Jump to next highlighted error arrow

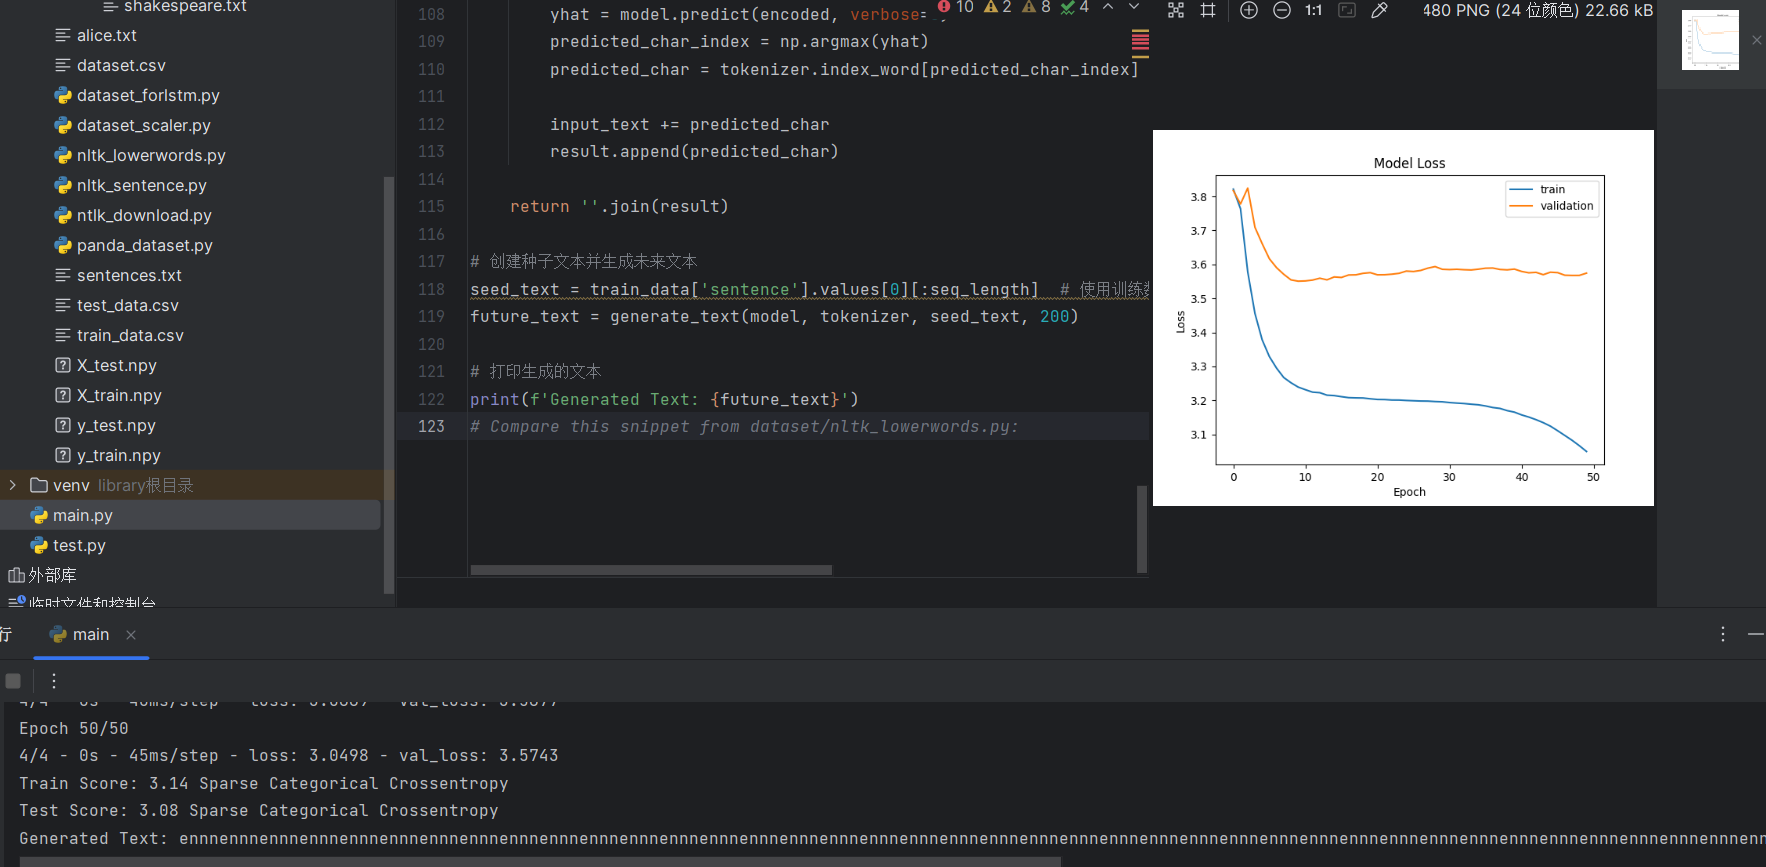[1134, 7]
